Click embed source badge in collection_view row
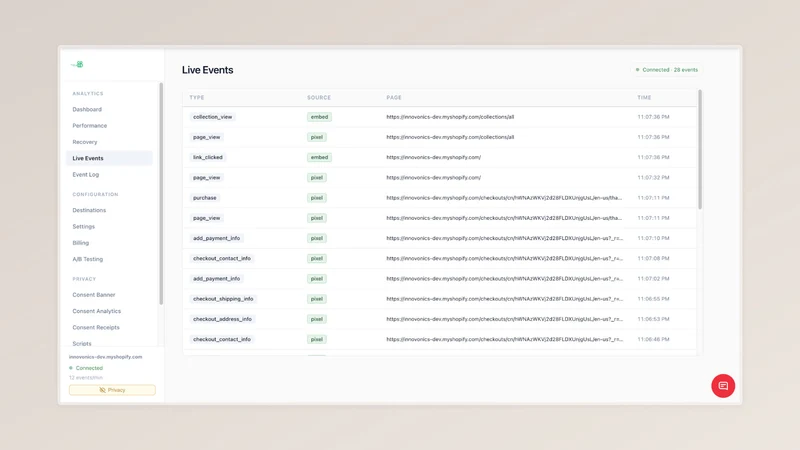Viewport: 800px width, 450px height. [x=319, y=117]
